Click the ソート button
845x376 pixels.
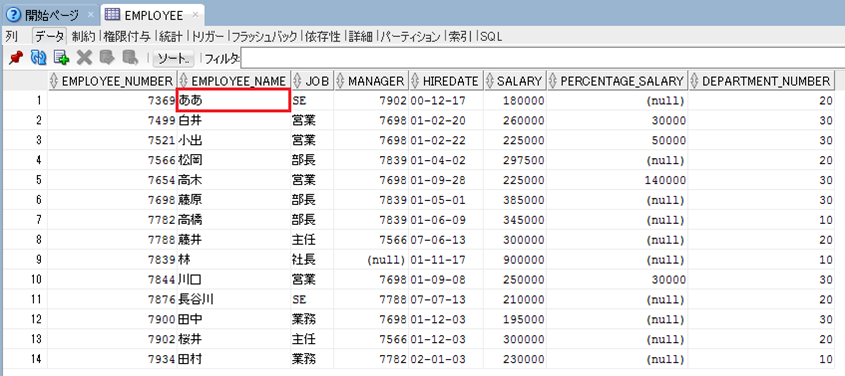[x=173, y=58]
